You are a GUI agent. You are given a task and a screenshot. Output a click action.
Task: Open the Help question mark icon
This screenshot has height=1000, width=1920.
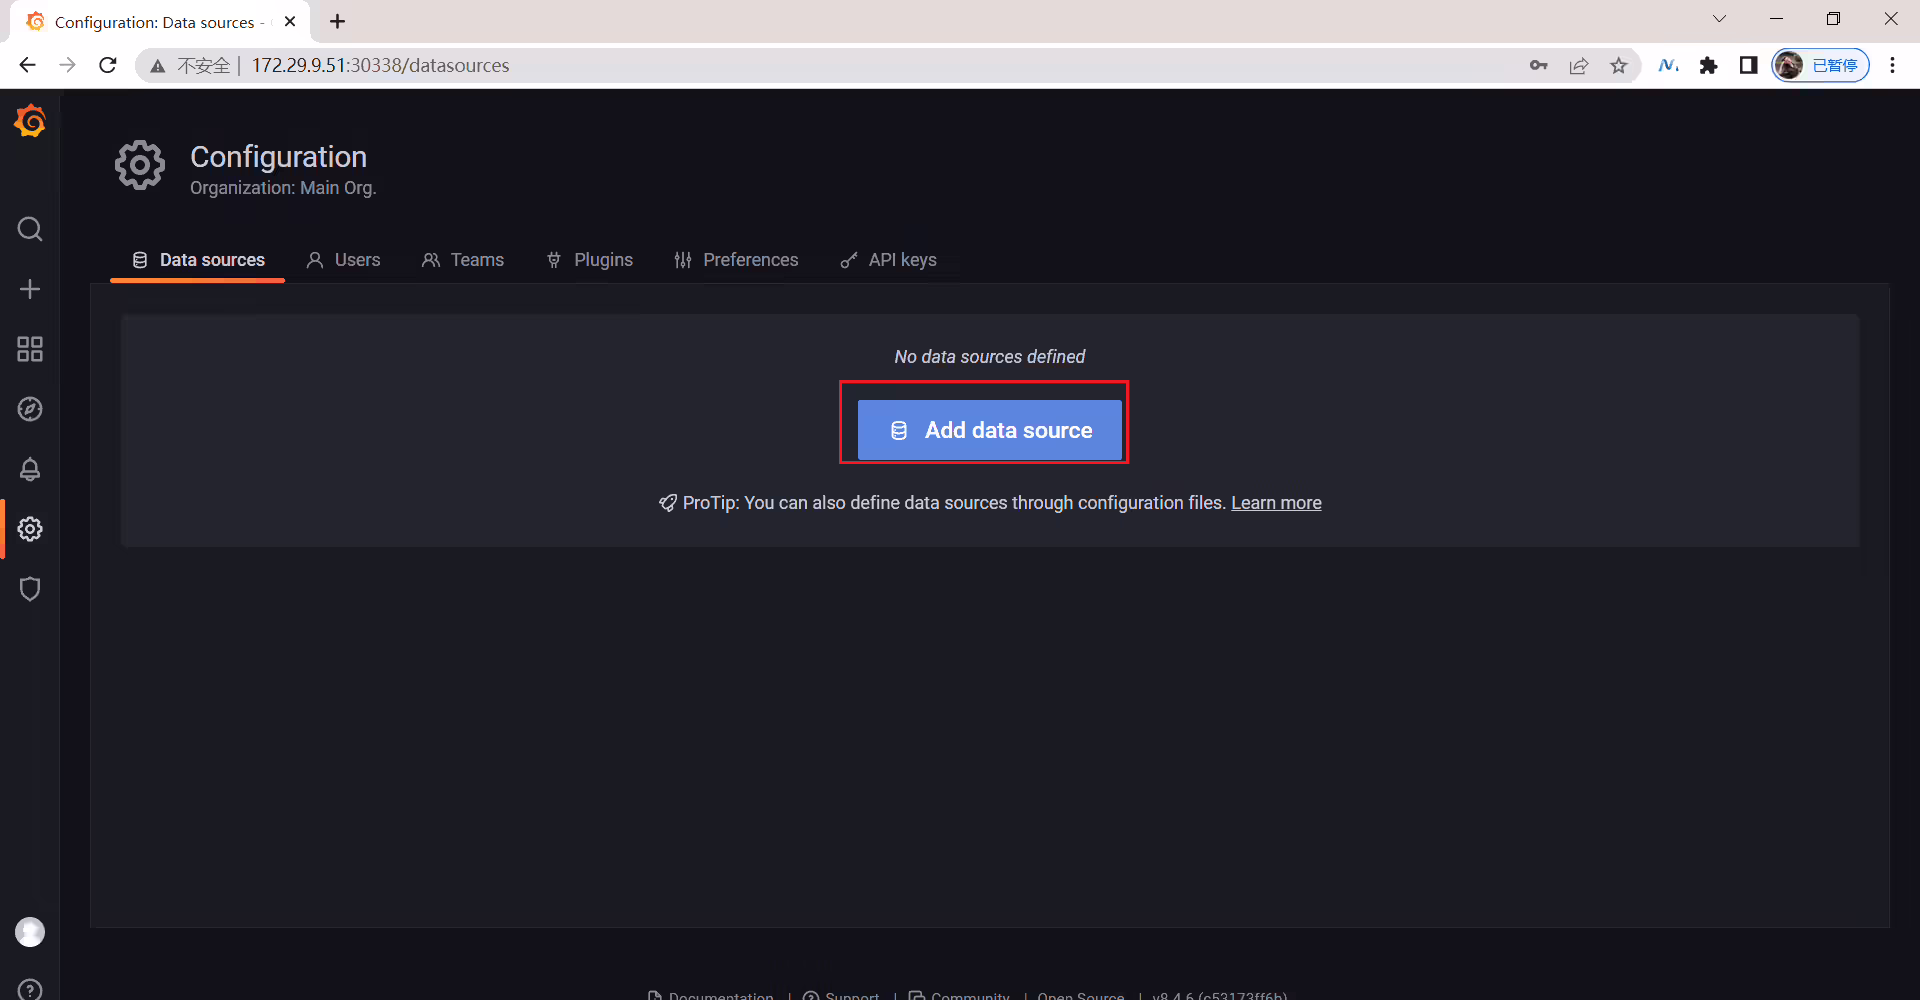click(30, 990)
